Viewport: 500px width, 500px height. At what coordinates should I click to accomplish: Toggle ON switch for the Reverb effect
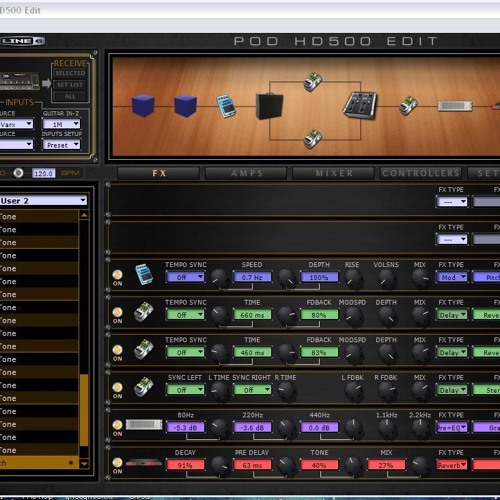[117, 462]
